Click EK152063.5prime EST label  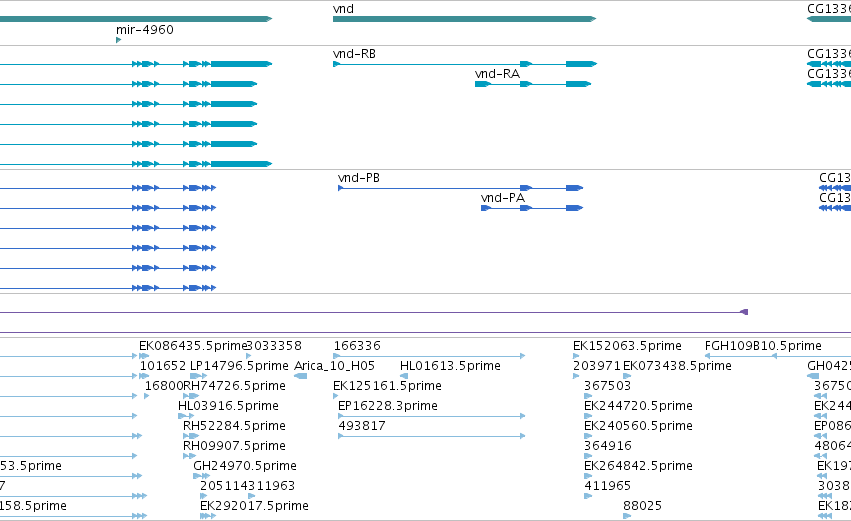pos(627,346)
